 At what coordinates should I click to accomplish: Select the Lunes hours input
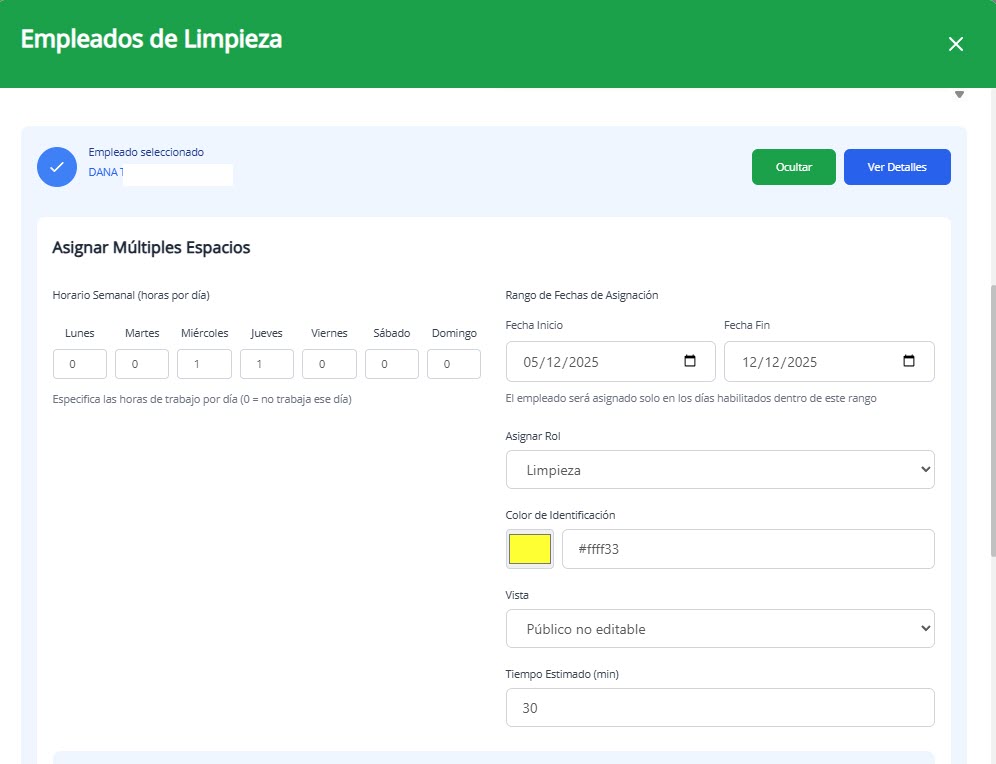80,364
